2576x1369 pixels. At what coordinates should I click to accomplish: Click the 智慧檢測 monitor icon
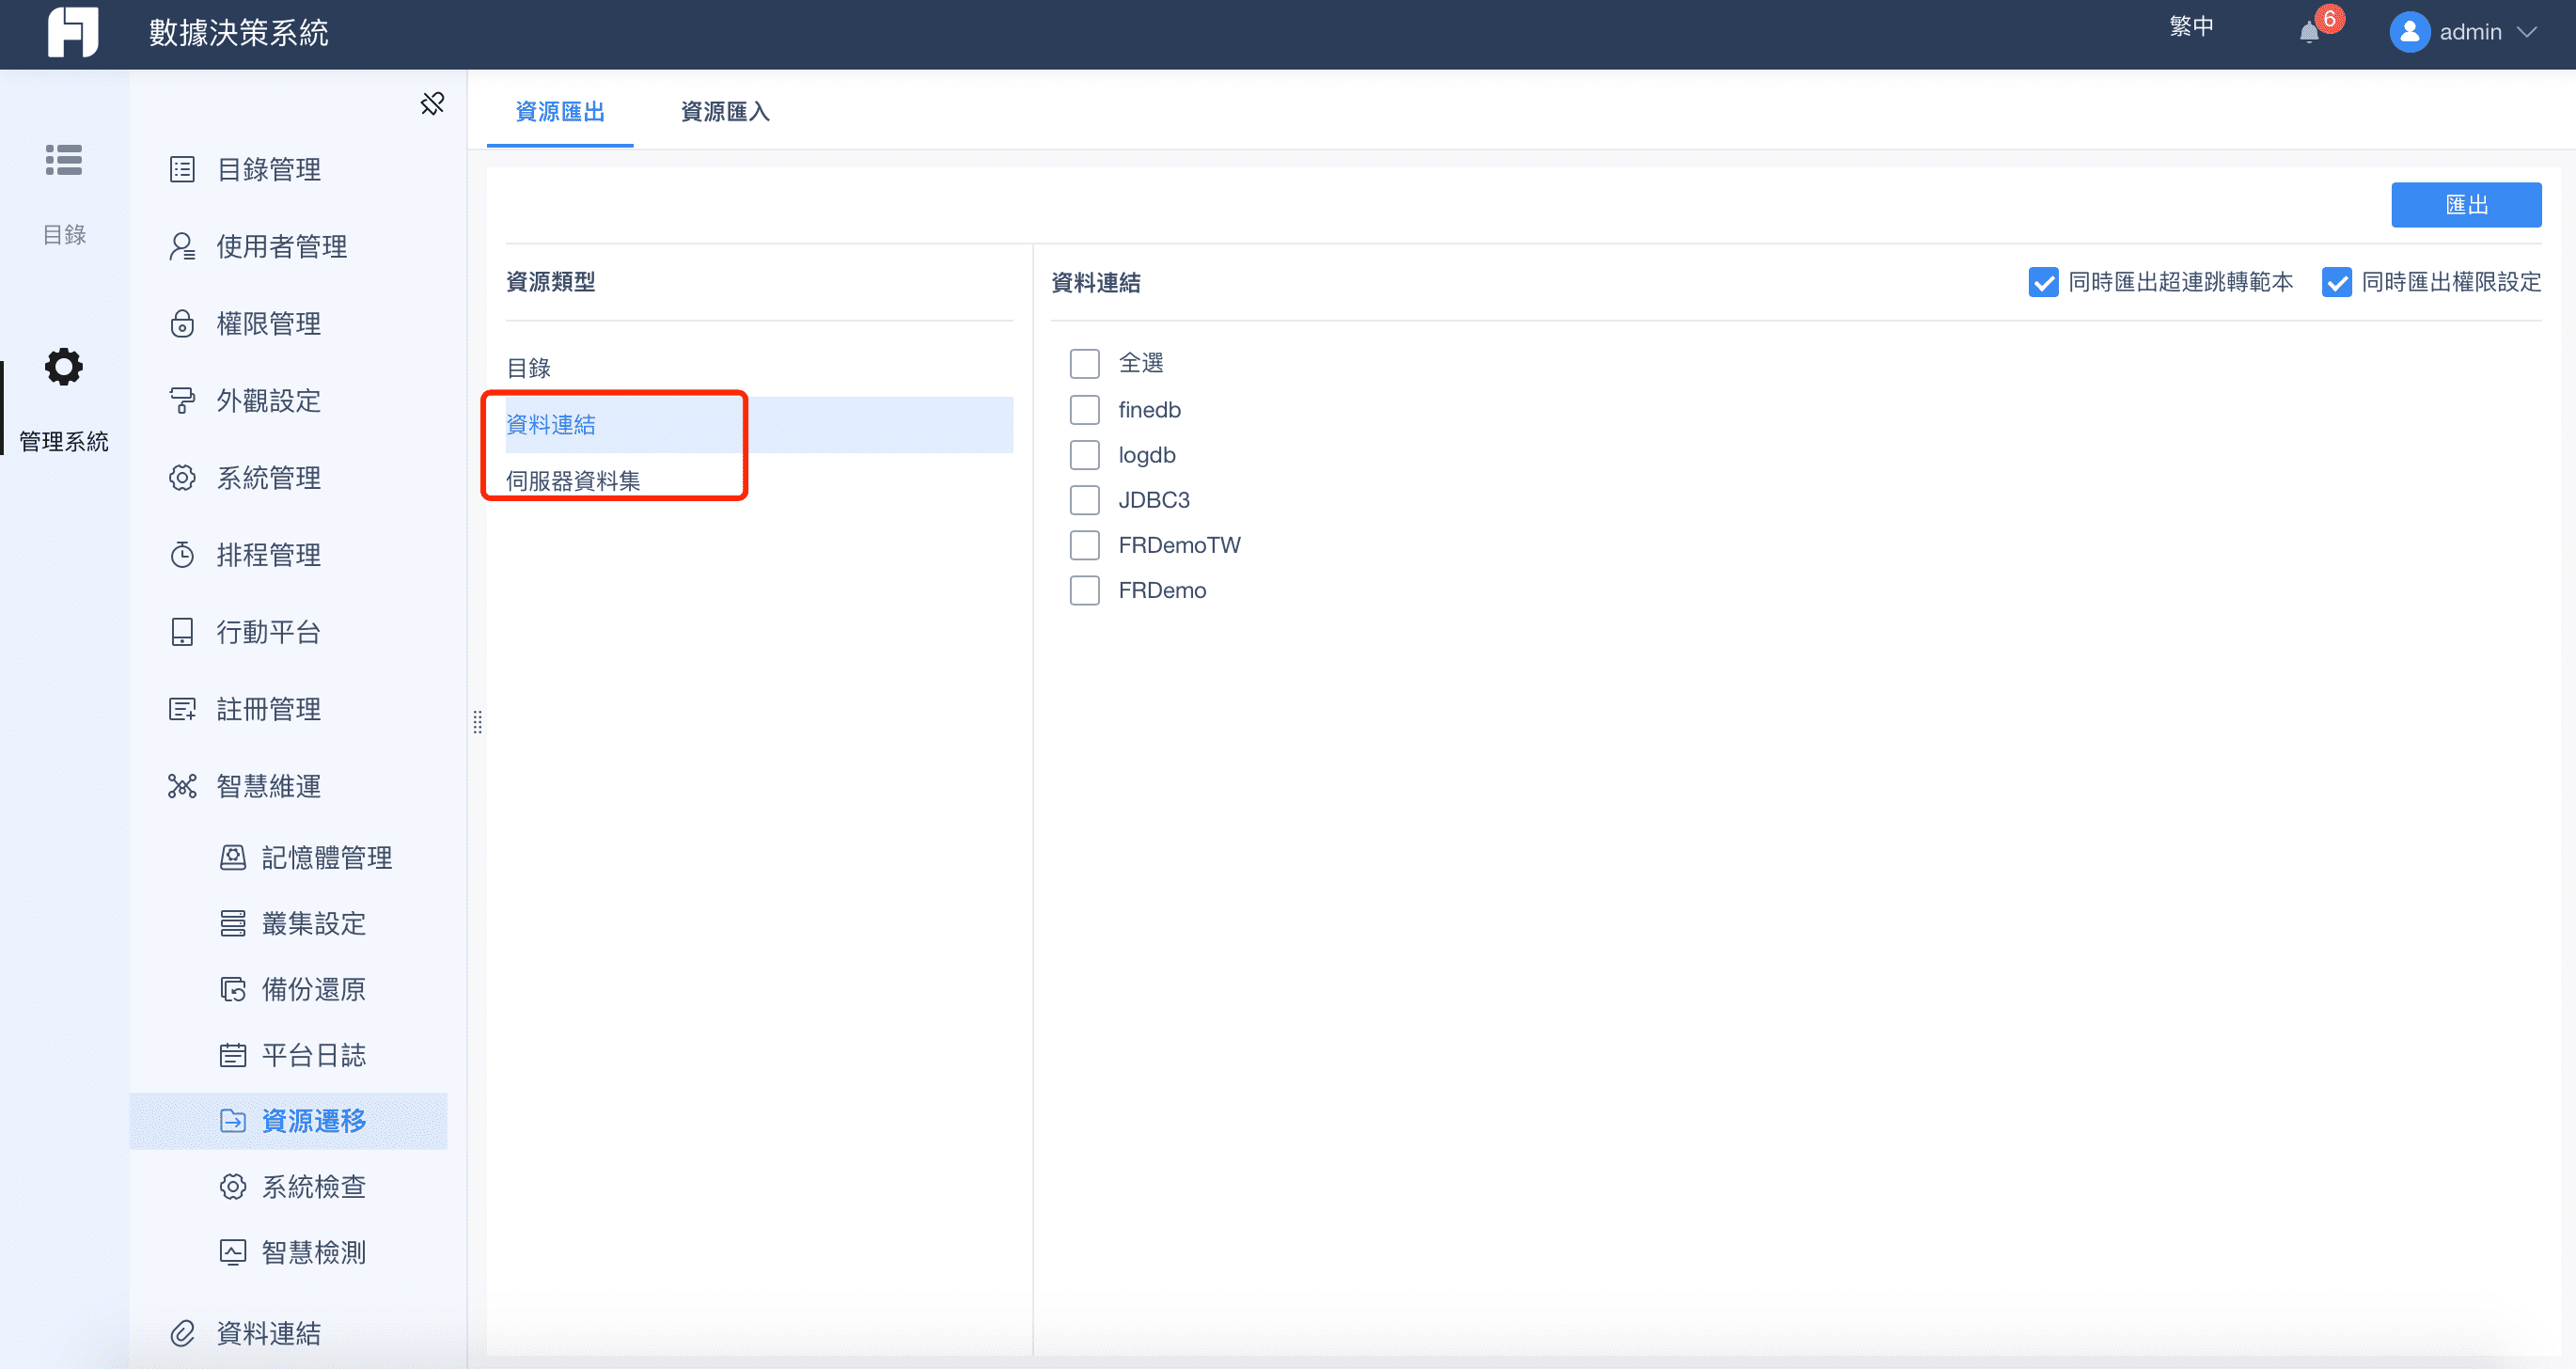pos(233,1252)
